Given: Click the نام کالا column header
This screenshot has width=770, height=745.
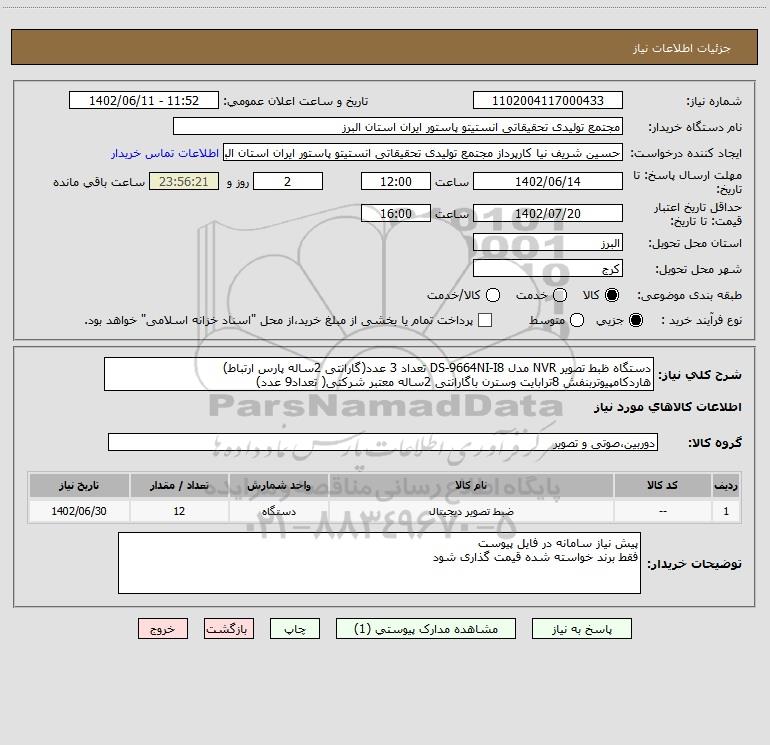Looking at the screenshot, I should coord(471,486).
